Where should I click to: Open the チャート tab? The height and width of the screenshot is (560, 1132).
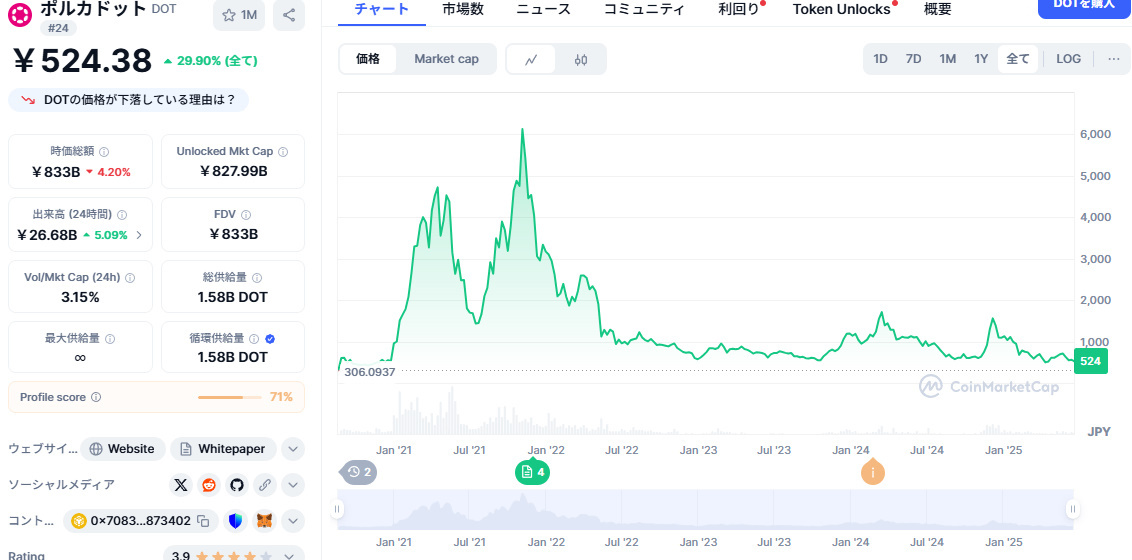pos(382,9)
